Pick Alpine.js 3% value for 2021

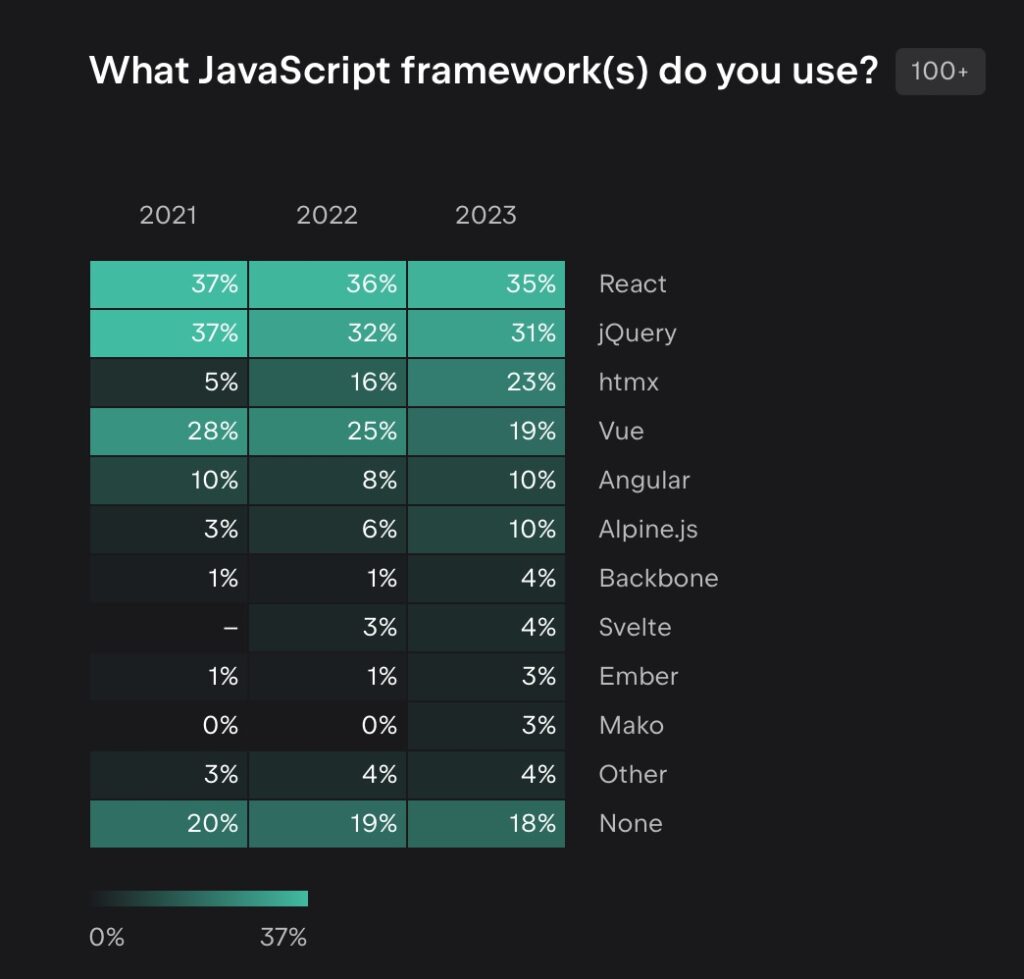[168, 529]
